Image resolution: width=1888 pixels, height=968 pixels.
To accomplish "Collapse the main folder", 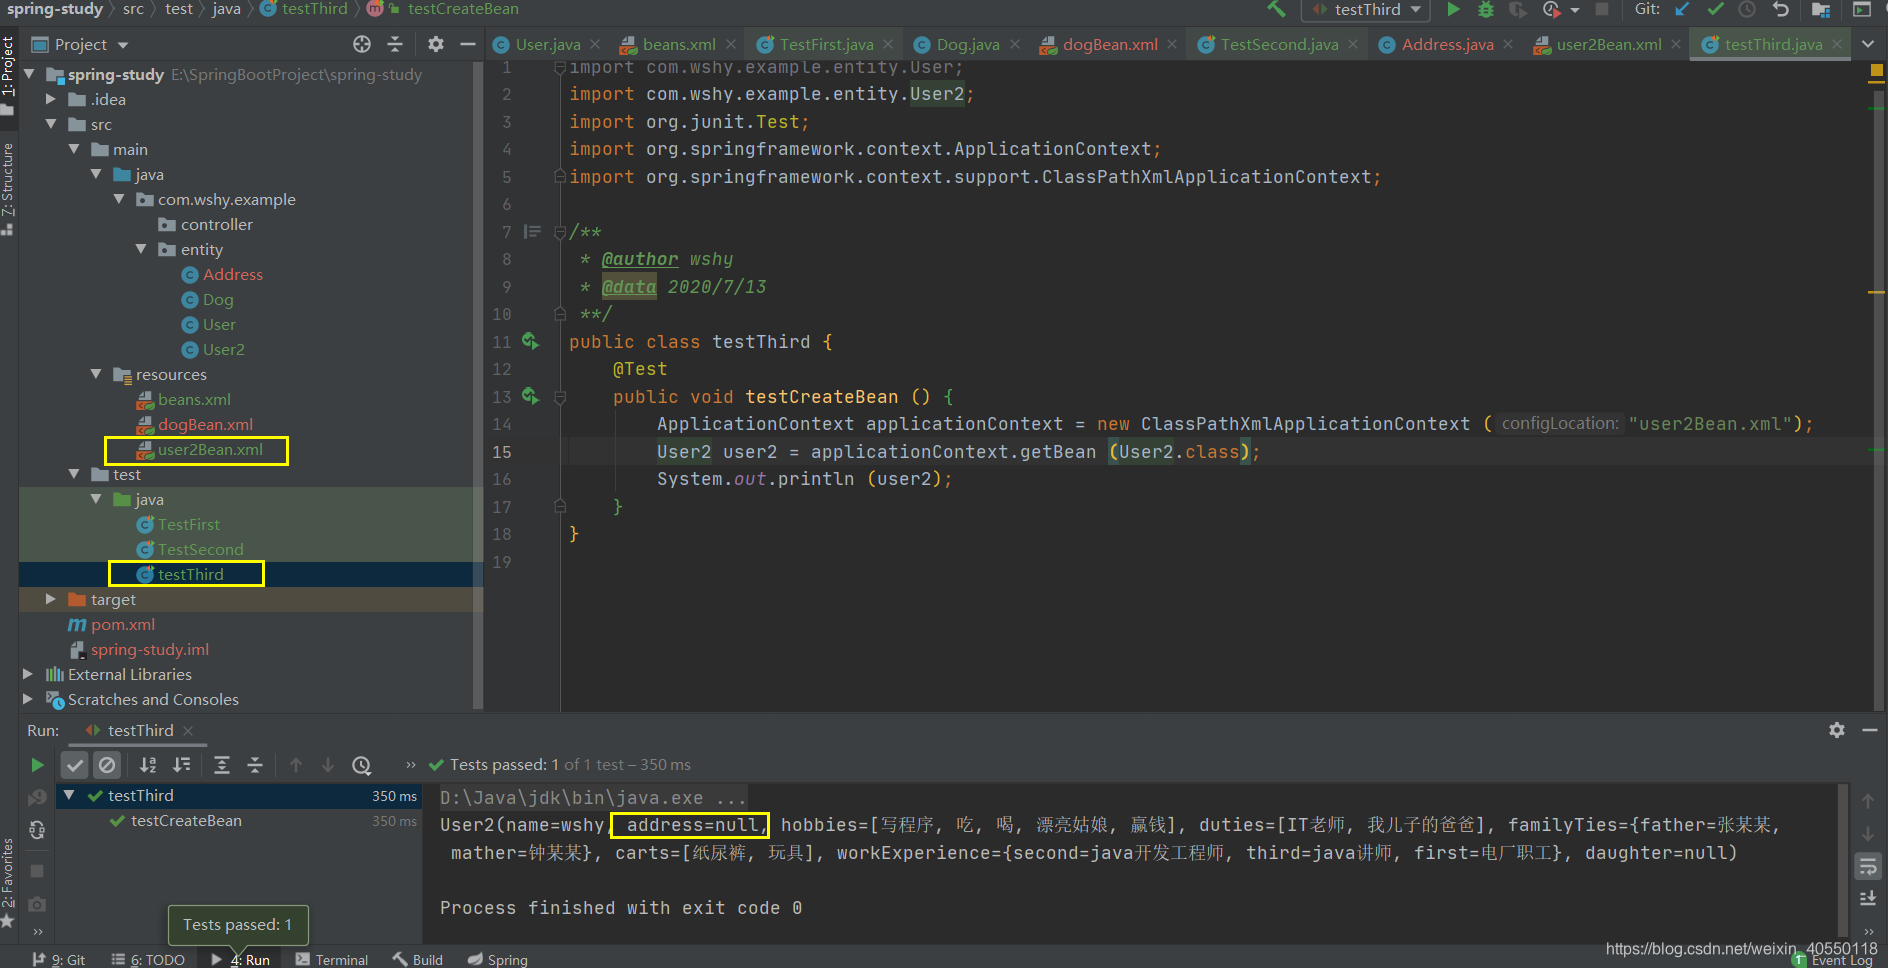I will point(74,149).
